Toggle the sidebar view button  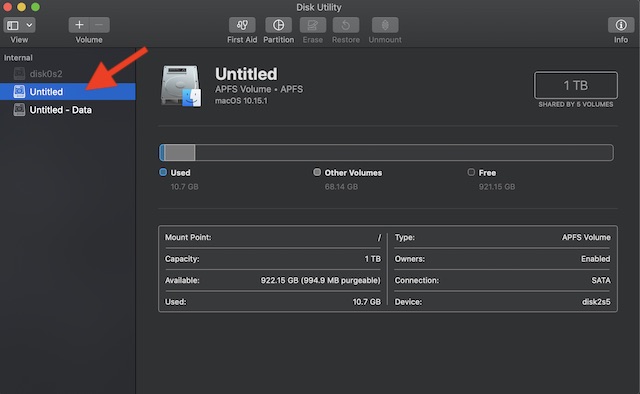click(x=13, y=25)
